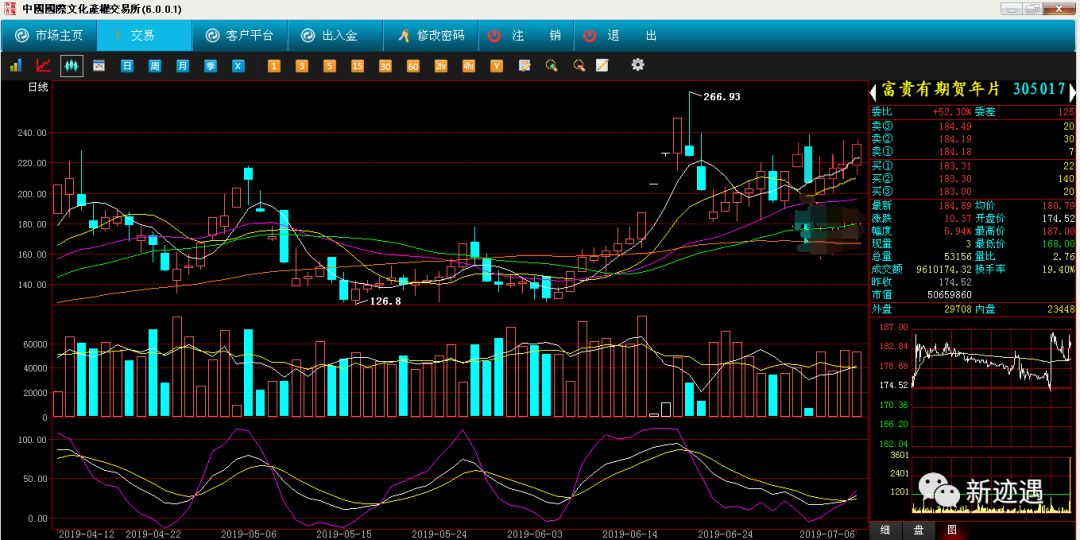Image resolution: width=1080 pixels, height=540 pixels.
Task: Go to 市场主页 market home tab
Action: click(48, 35)
